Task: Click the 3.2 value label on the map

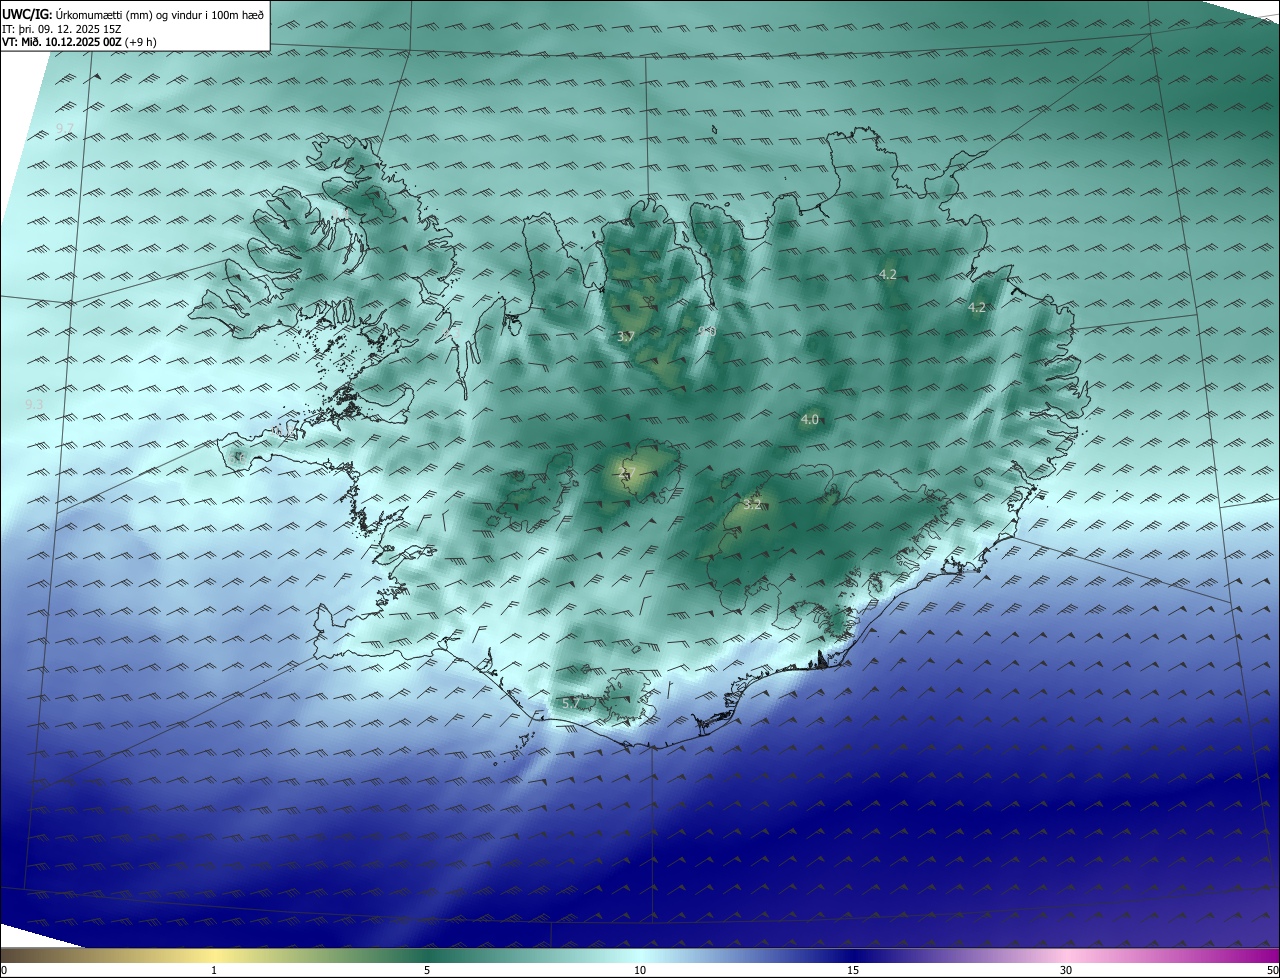Action: (x=753, y=505)
